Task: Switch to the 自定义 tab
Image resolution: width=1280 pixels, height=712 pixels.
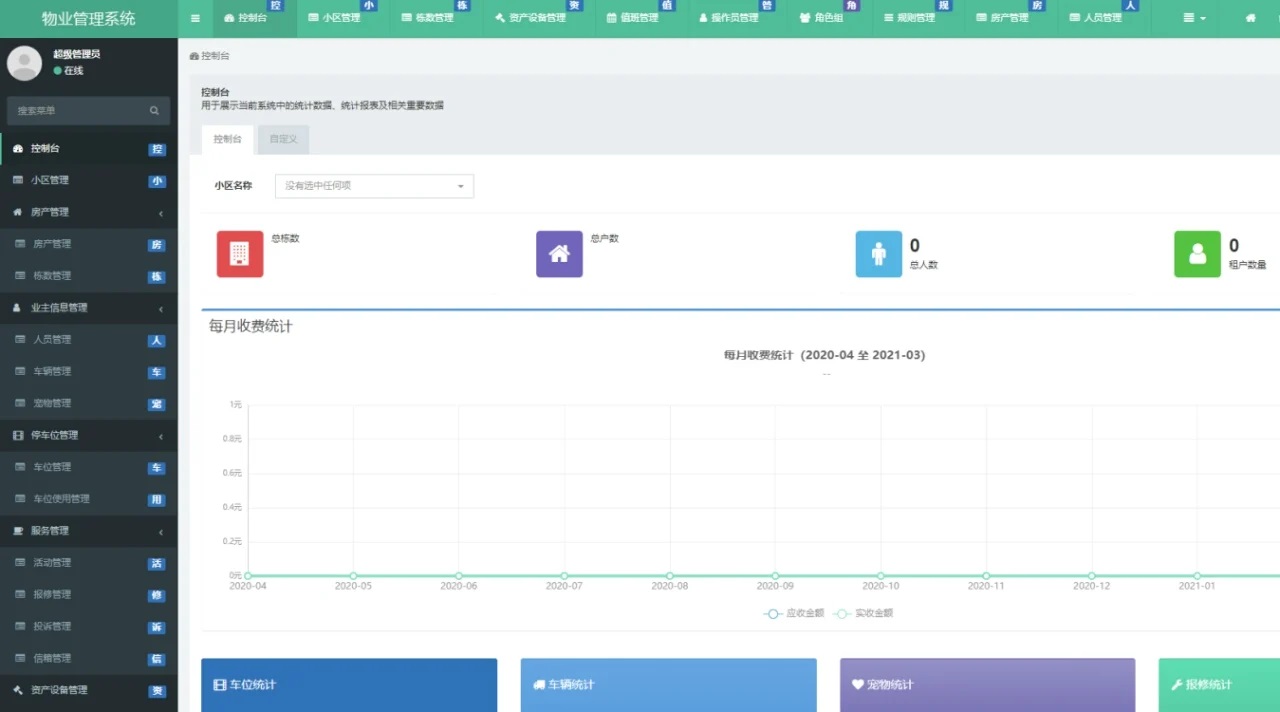Action: pyautogui.click(x=282, y=139)
